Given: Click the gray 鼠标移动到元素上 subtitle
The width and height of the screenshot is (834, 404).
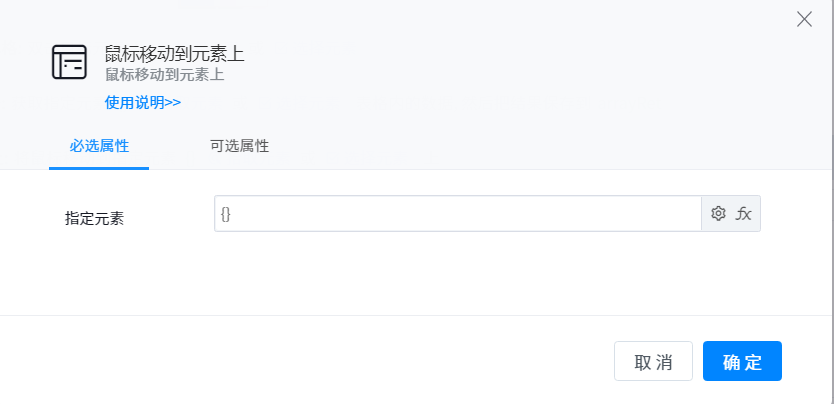Looking at the screenshot, I should [x=164, y=74].
